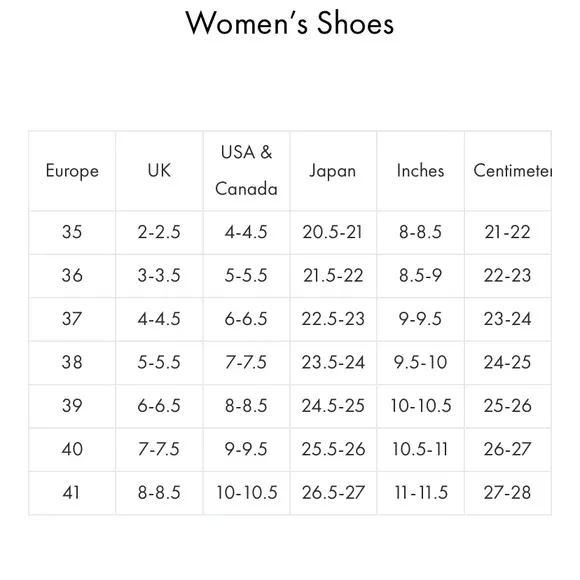Viewport: 580px width, 580px height.
Task: Select the Japan 20.5-21 cell
Action: (x=333, y=232)
